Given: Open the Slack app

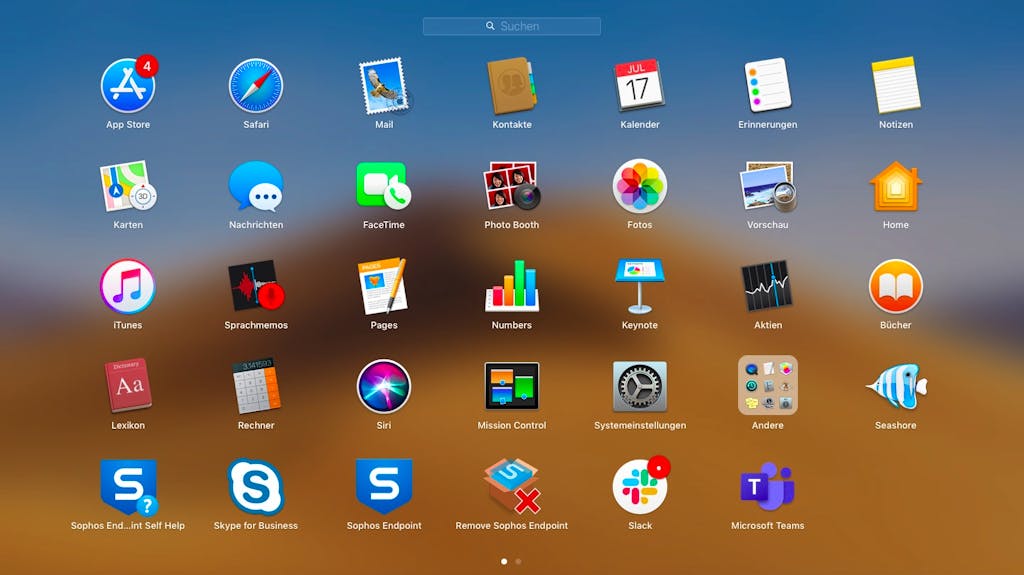Looking at the screenshot, I should pos(640,487).
